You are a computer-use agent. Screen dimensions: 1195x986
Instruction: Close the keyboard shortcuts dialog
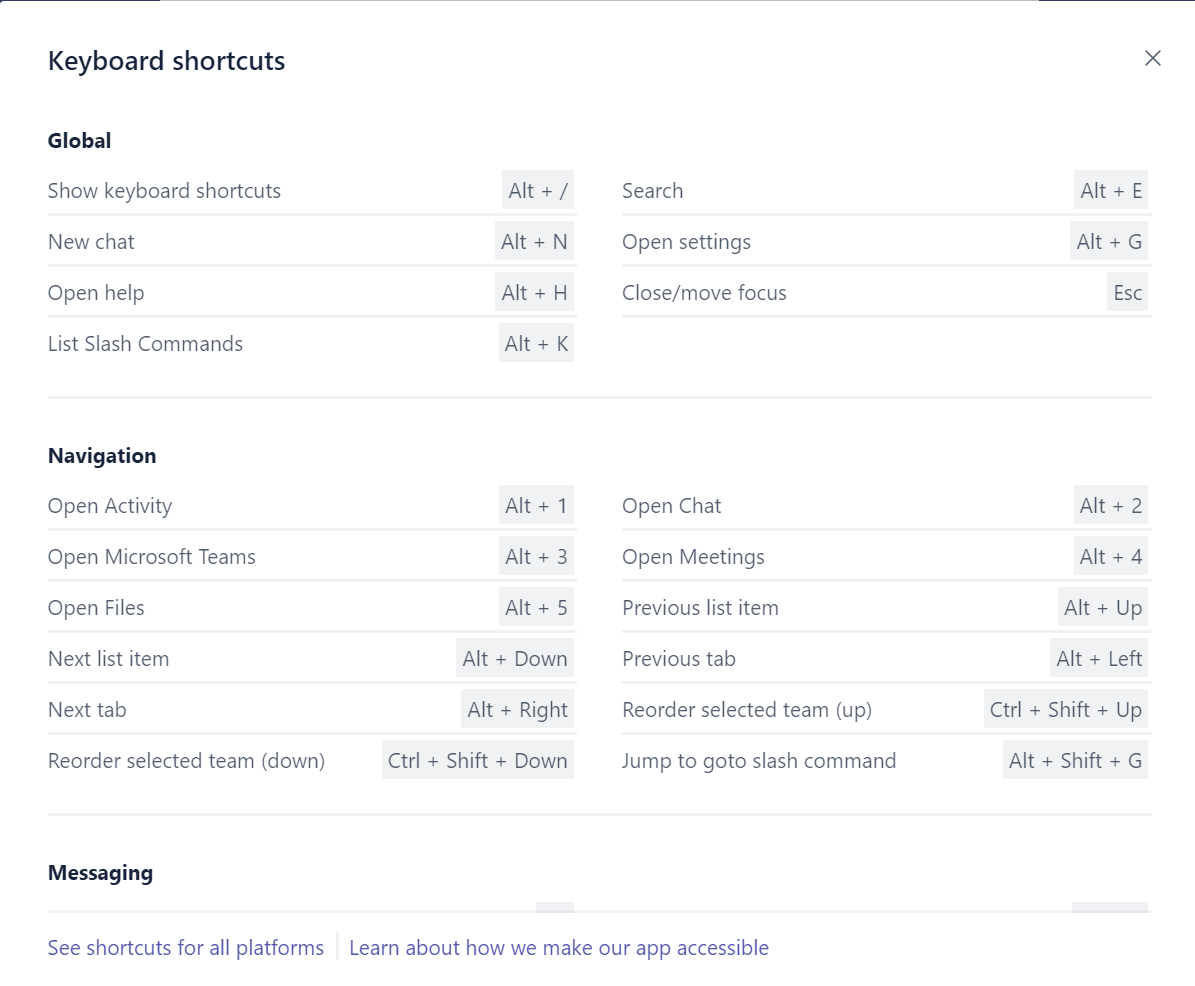point(1153,58)
